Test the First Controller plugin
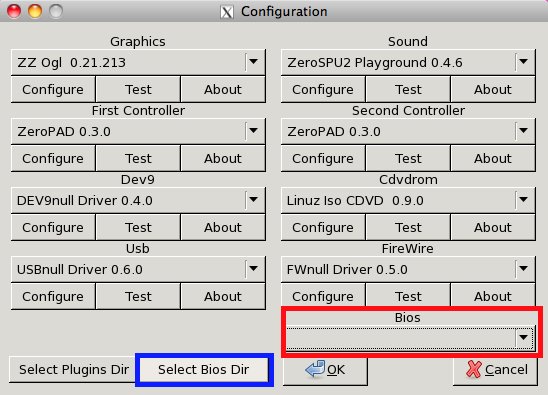548x395 pixels. point(138,158)
